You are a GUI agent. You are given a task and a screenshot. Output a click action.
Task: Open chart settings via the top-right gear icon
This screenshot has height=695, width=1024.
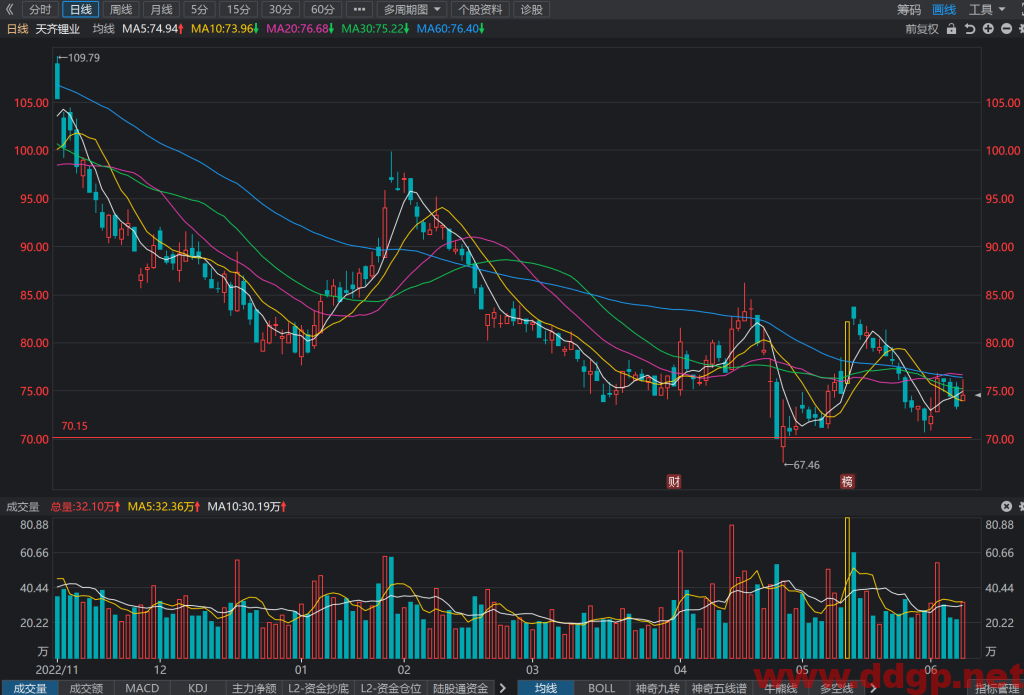coord(1020,29)
